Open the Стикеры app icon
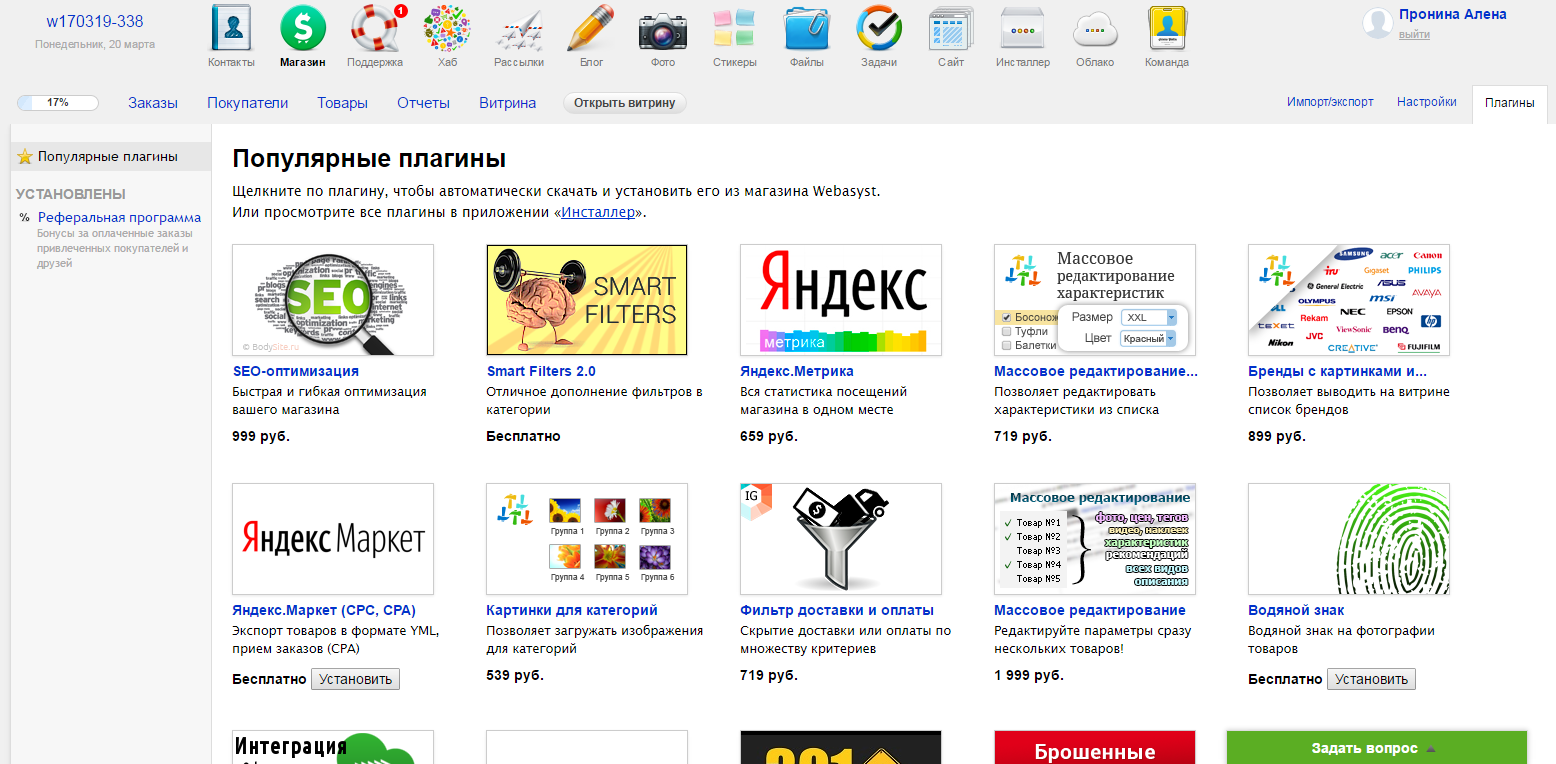 pos(734,30)
